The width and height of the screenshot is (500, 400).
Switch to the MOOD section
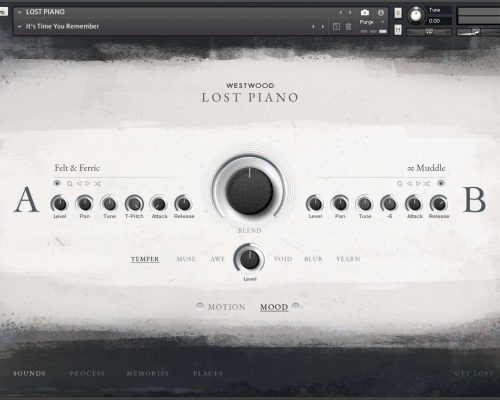pyautogui.click(x=274, y=307)
